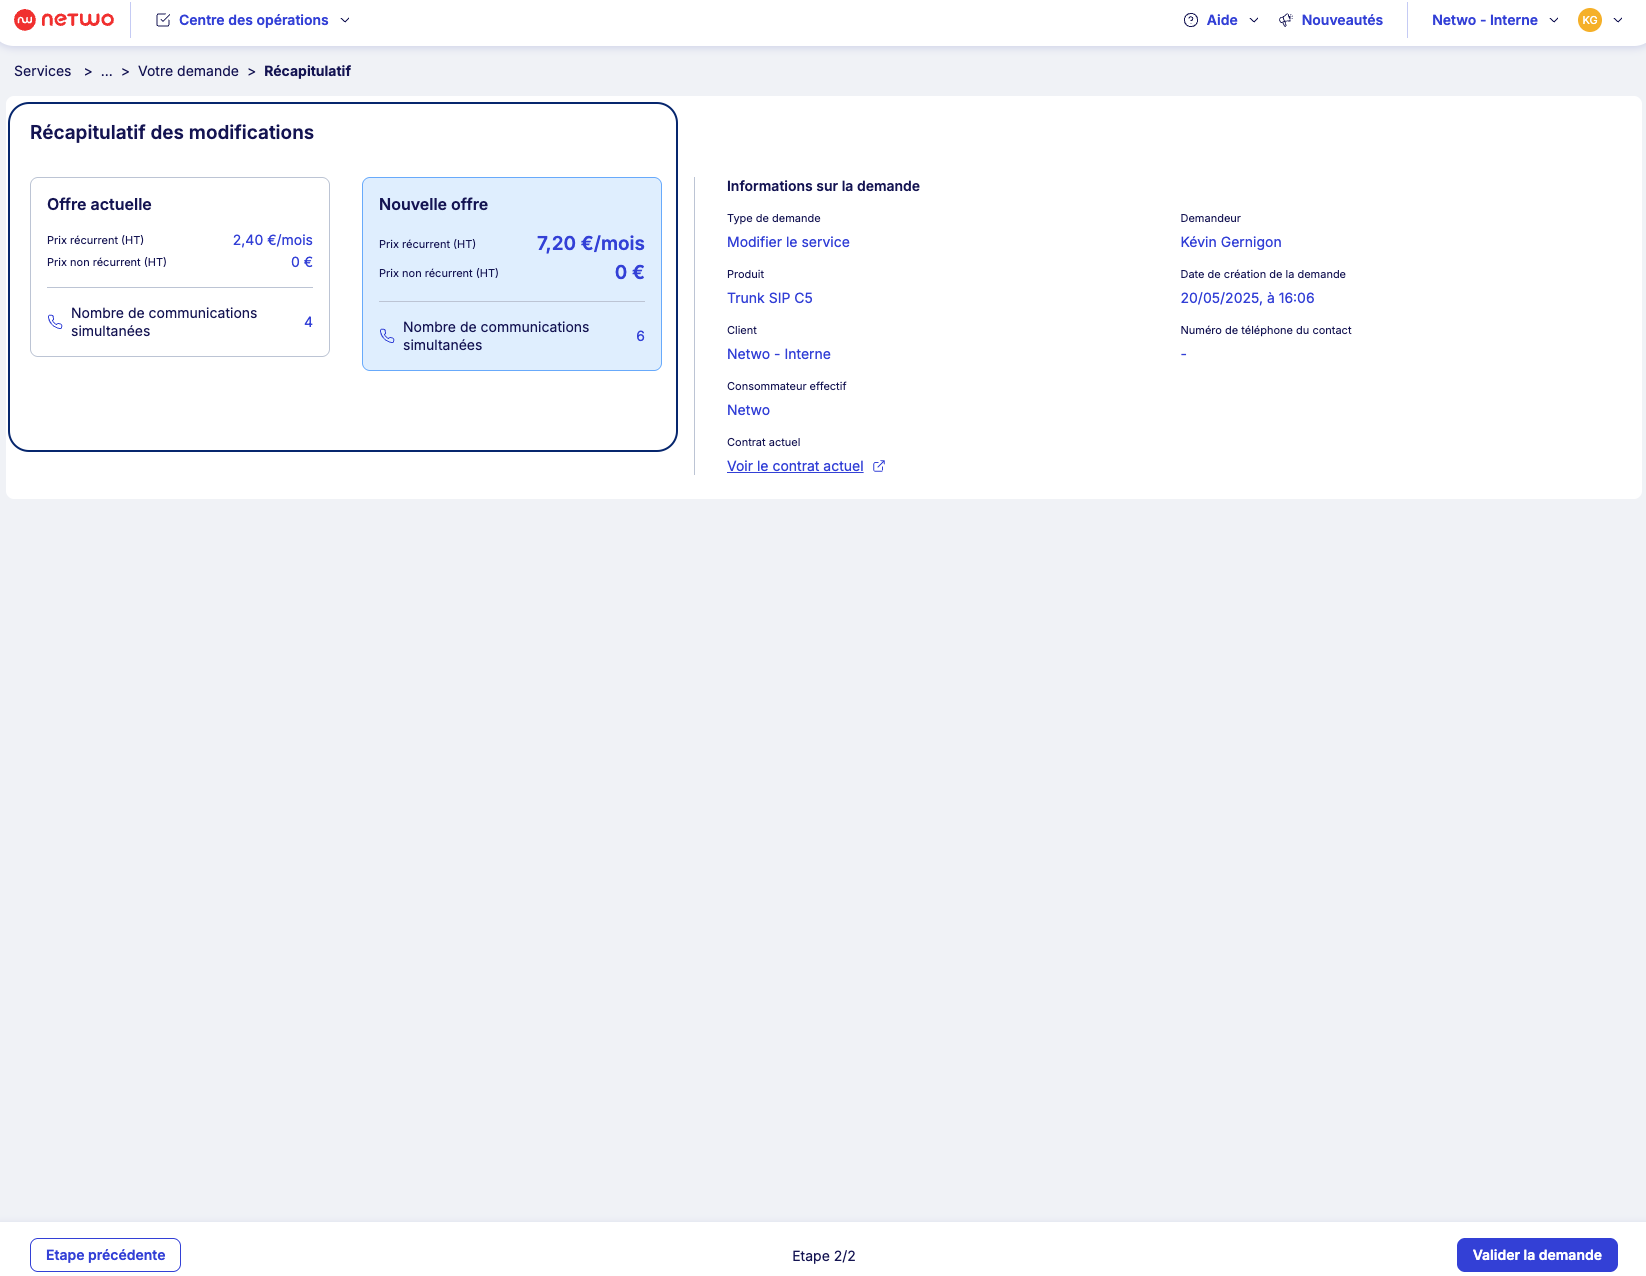
Task: Click the 2,40 €/mois price
Action: (x=273, y=240)
